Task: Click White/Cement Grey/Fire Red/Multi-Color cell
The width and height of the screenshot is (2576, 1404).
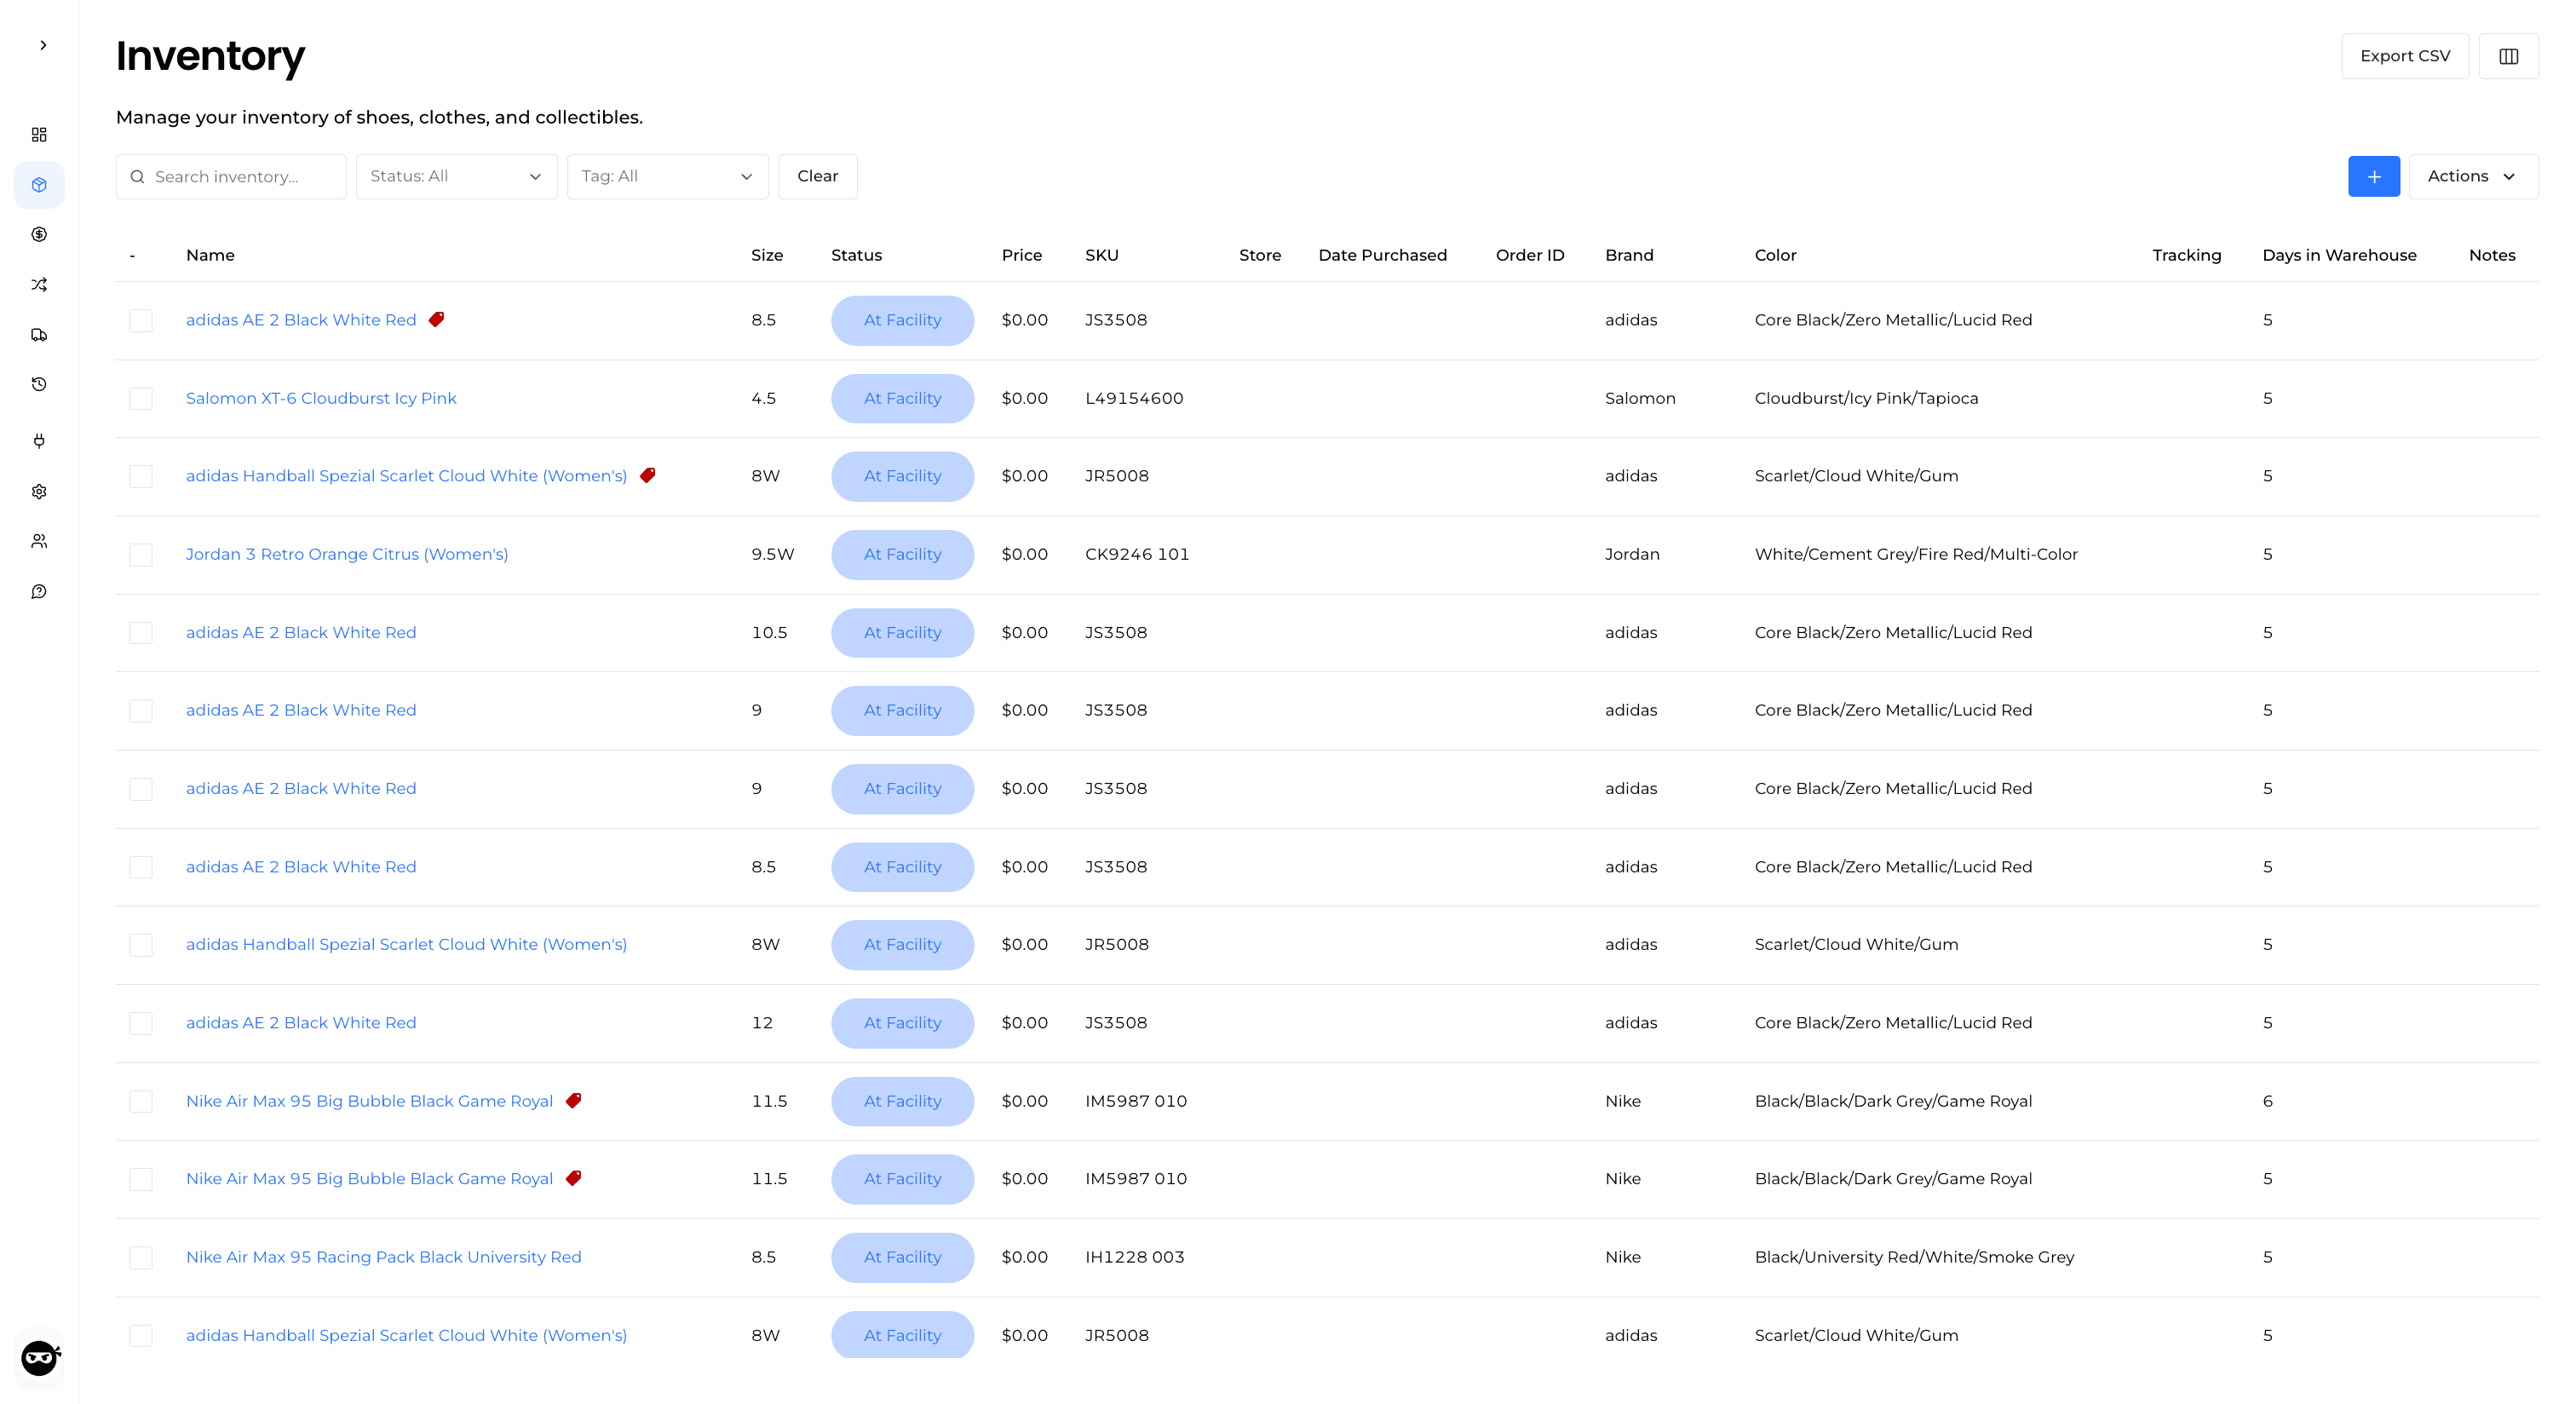Action: tap(1916, 554)
